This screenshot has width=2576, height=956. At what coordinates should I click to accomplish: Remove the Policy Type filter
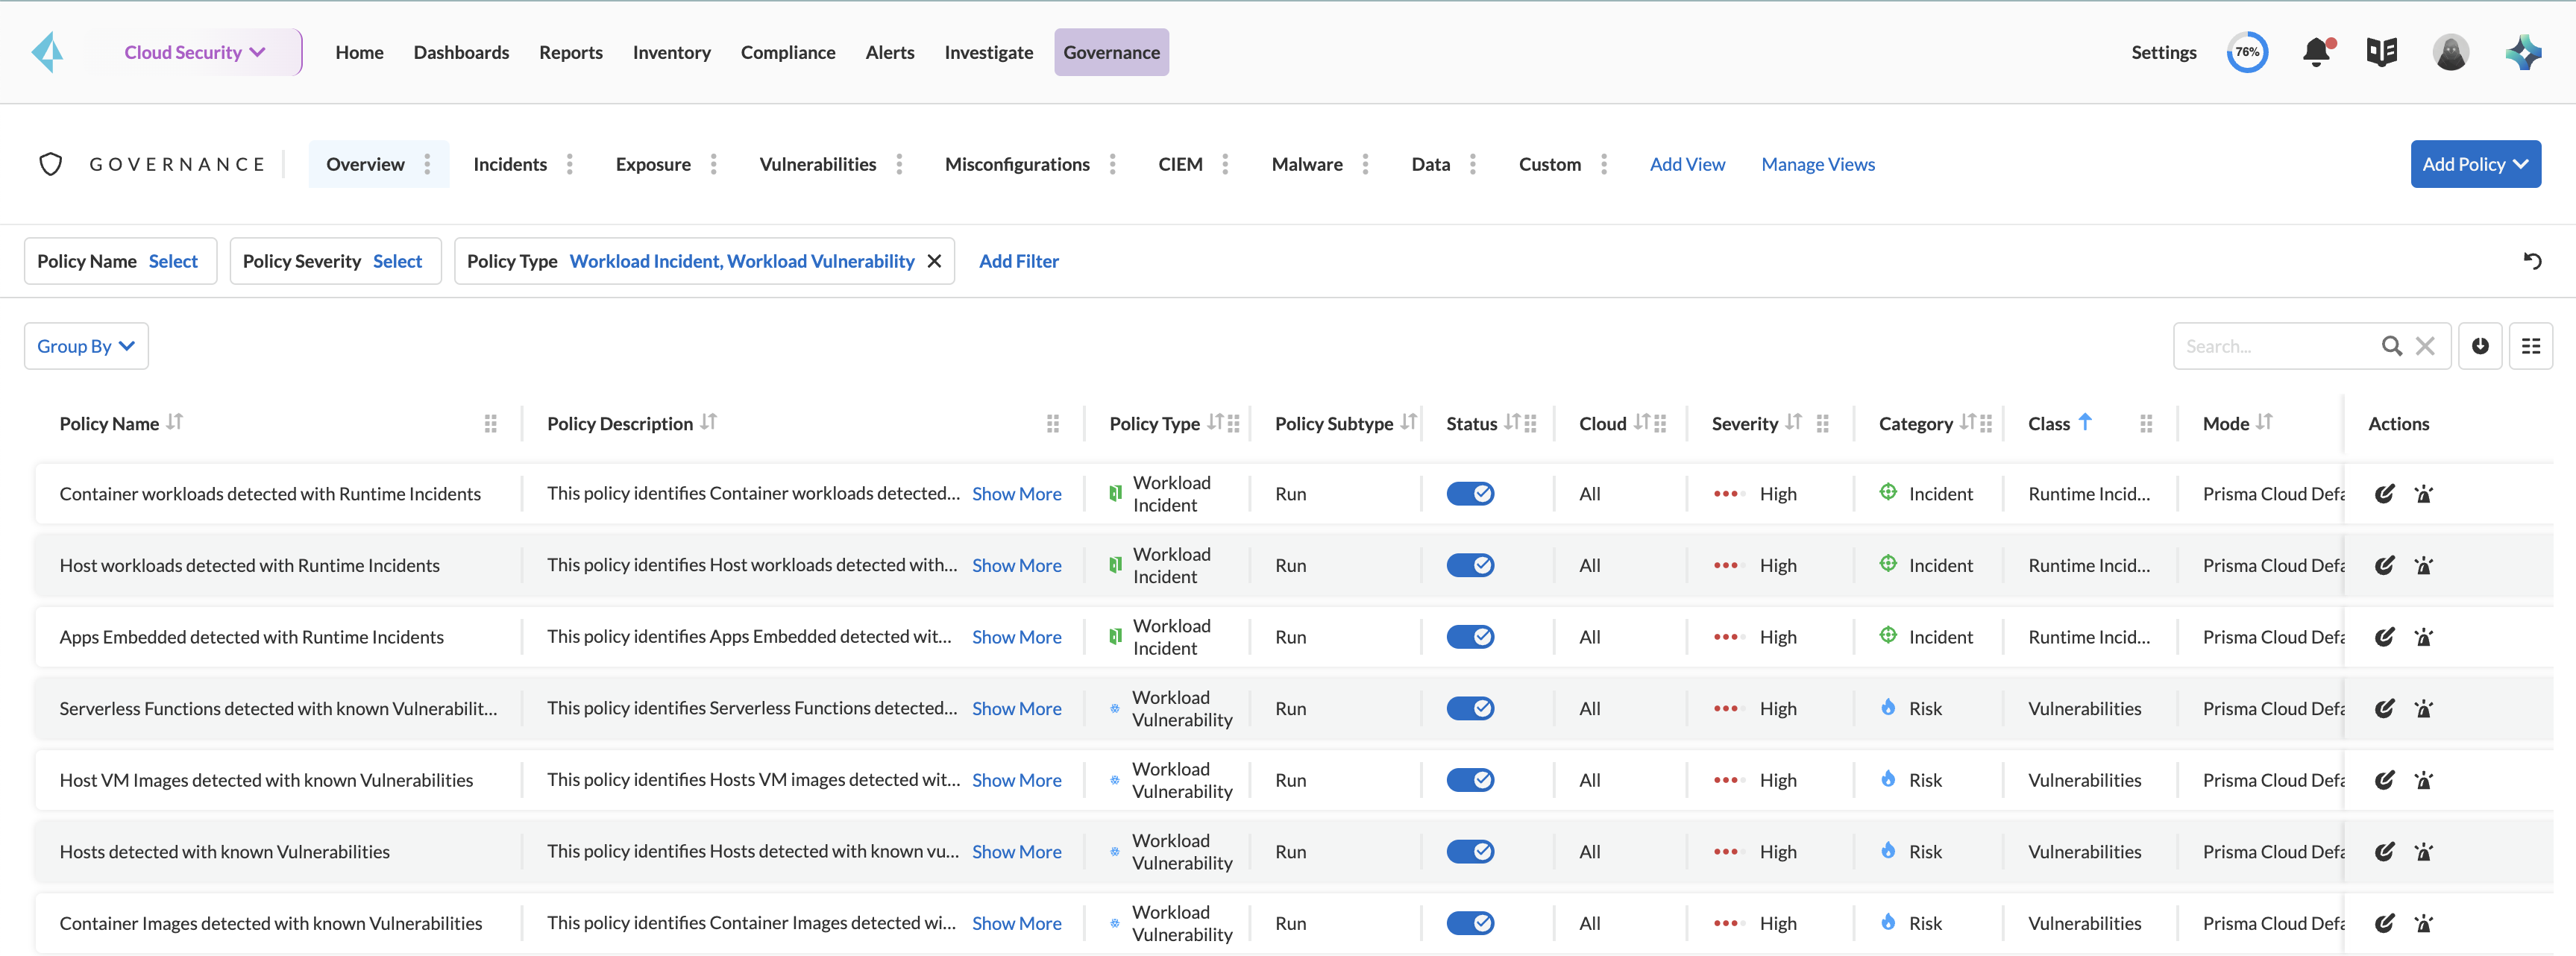[934, 261]
